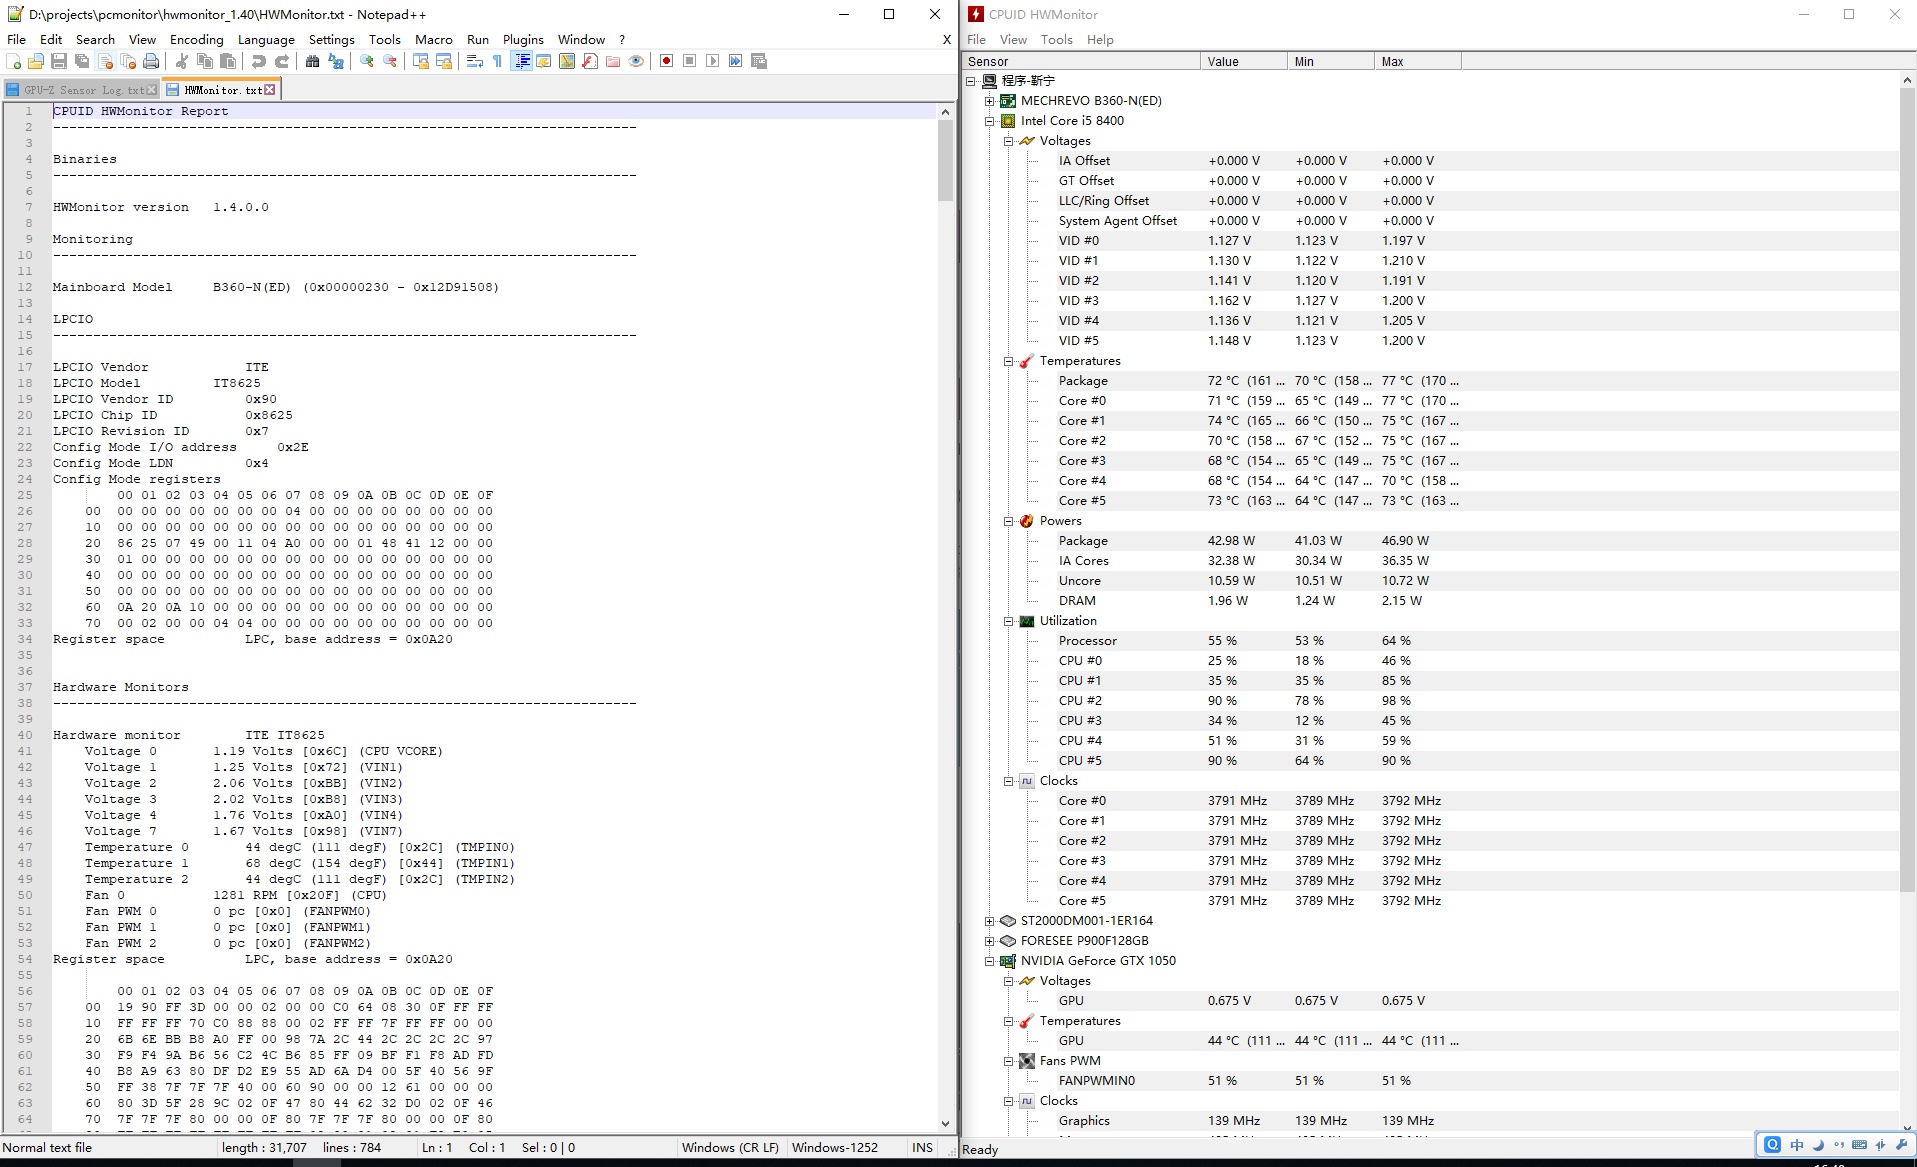Save all files in Notepad++
Image resolution: width=1917 pixels, height=1167 pixels.
pyautogui.click(x=82, y=61)
